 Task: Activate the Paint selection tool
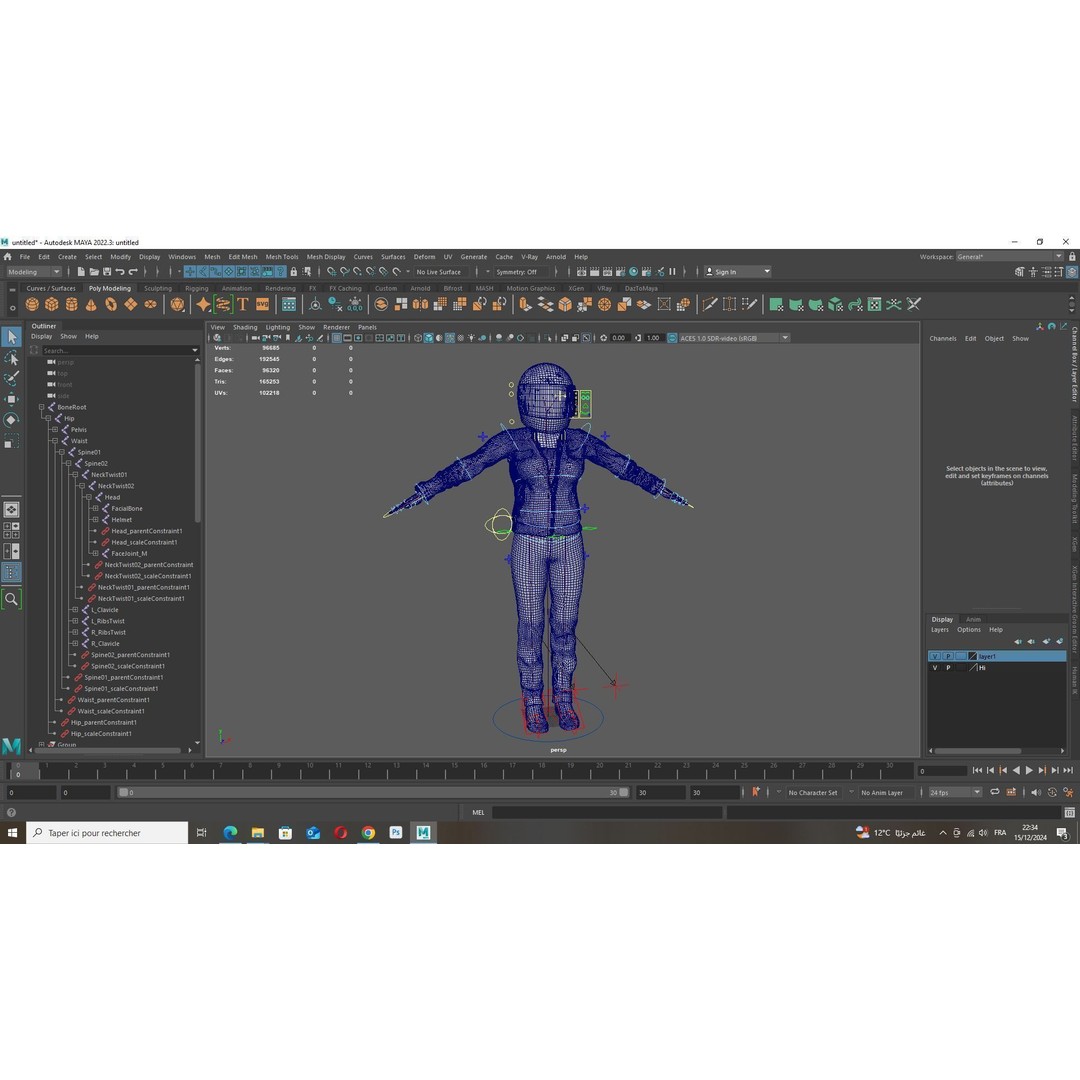point(12,379)
